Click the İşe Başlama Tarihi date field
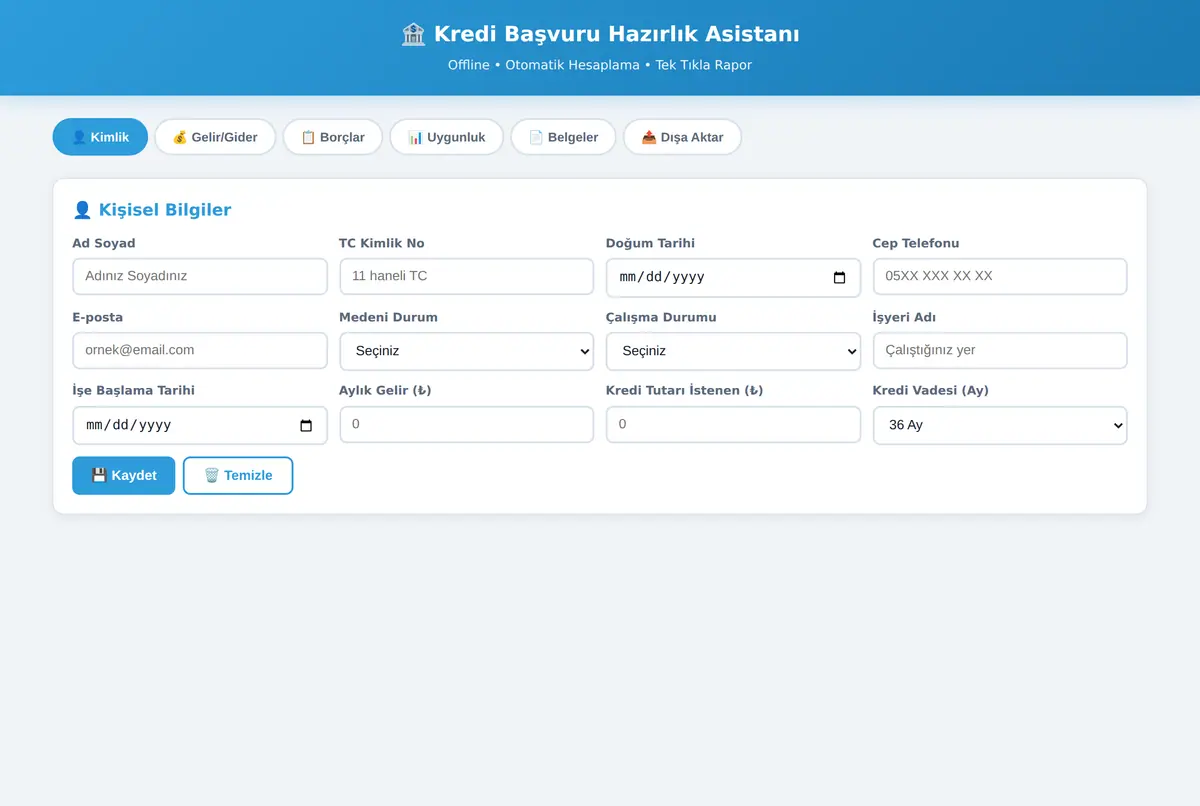 coord(200,425)
